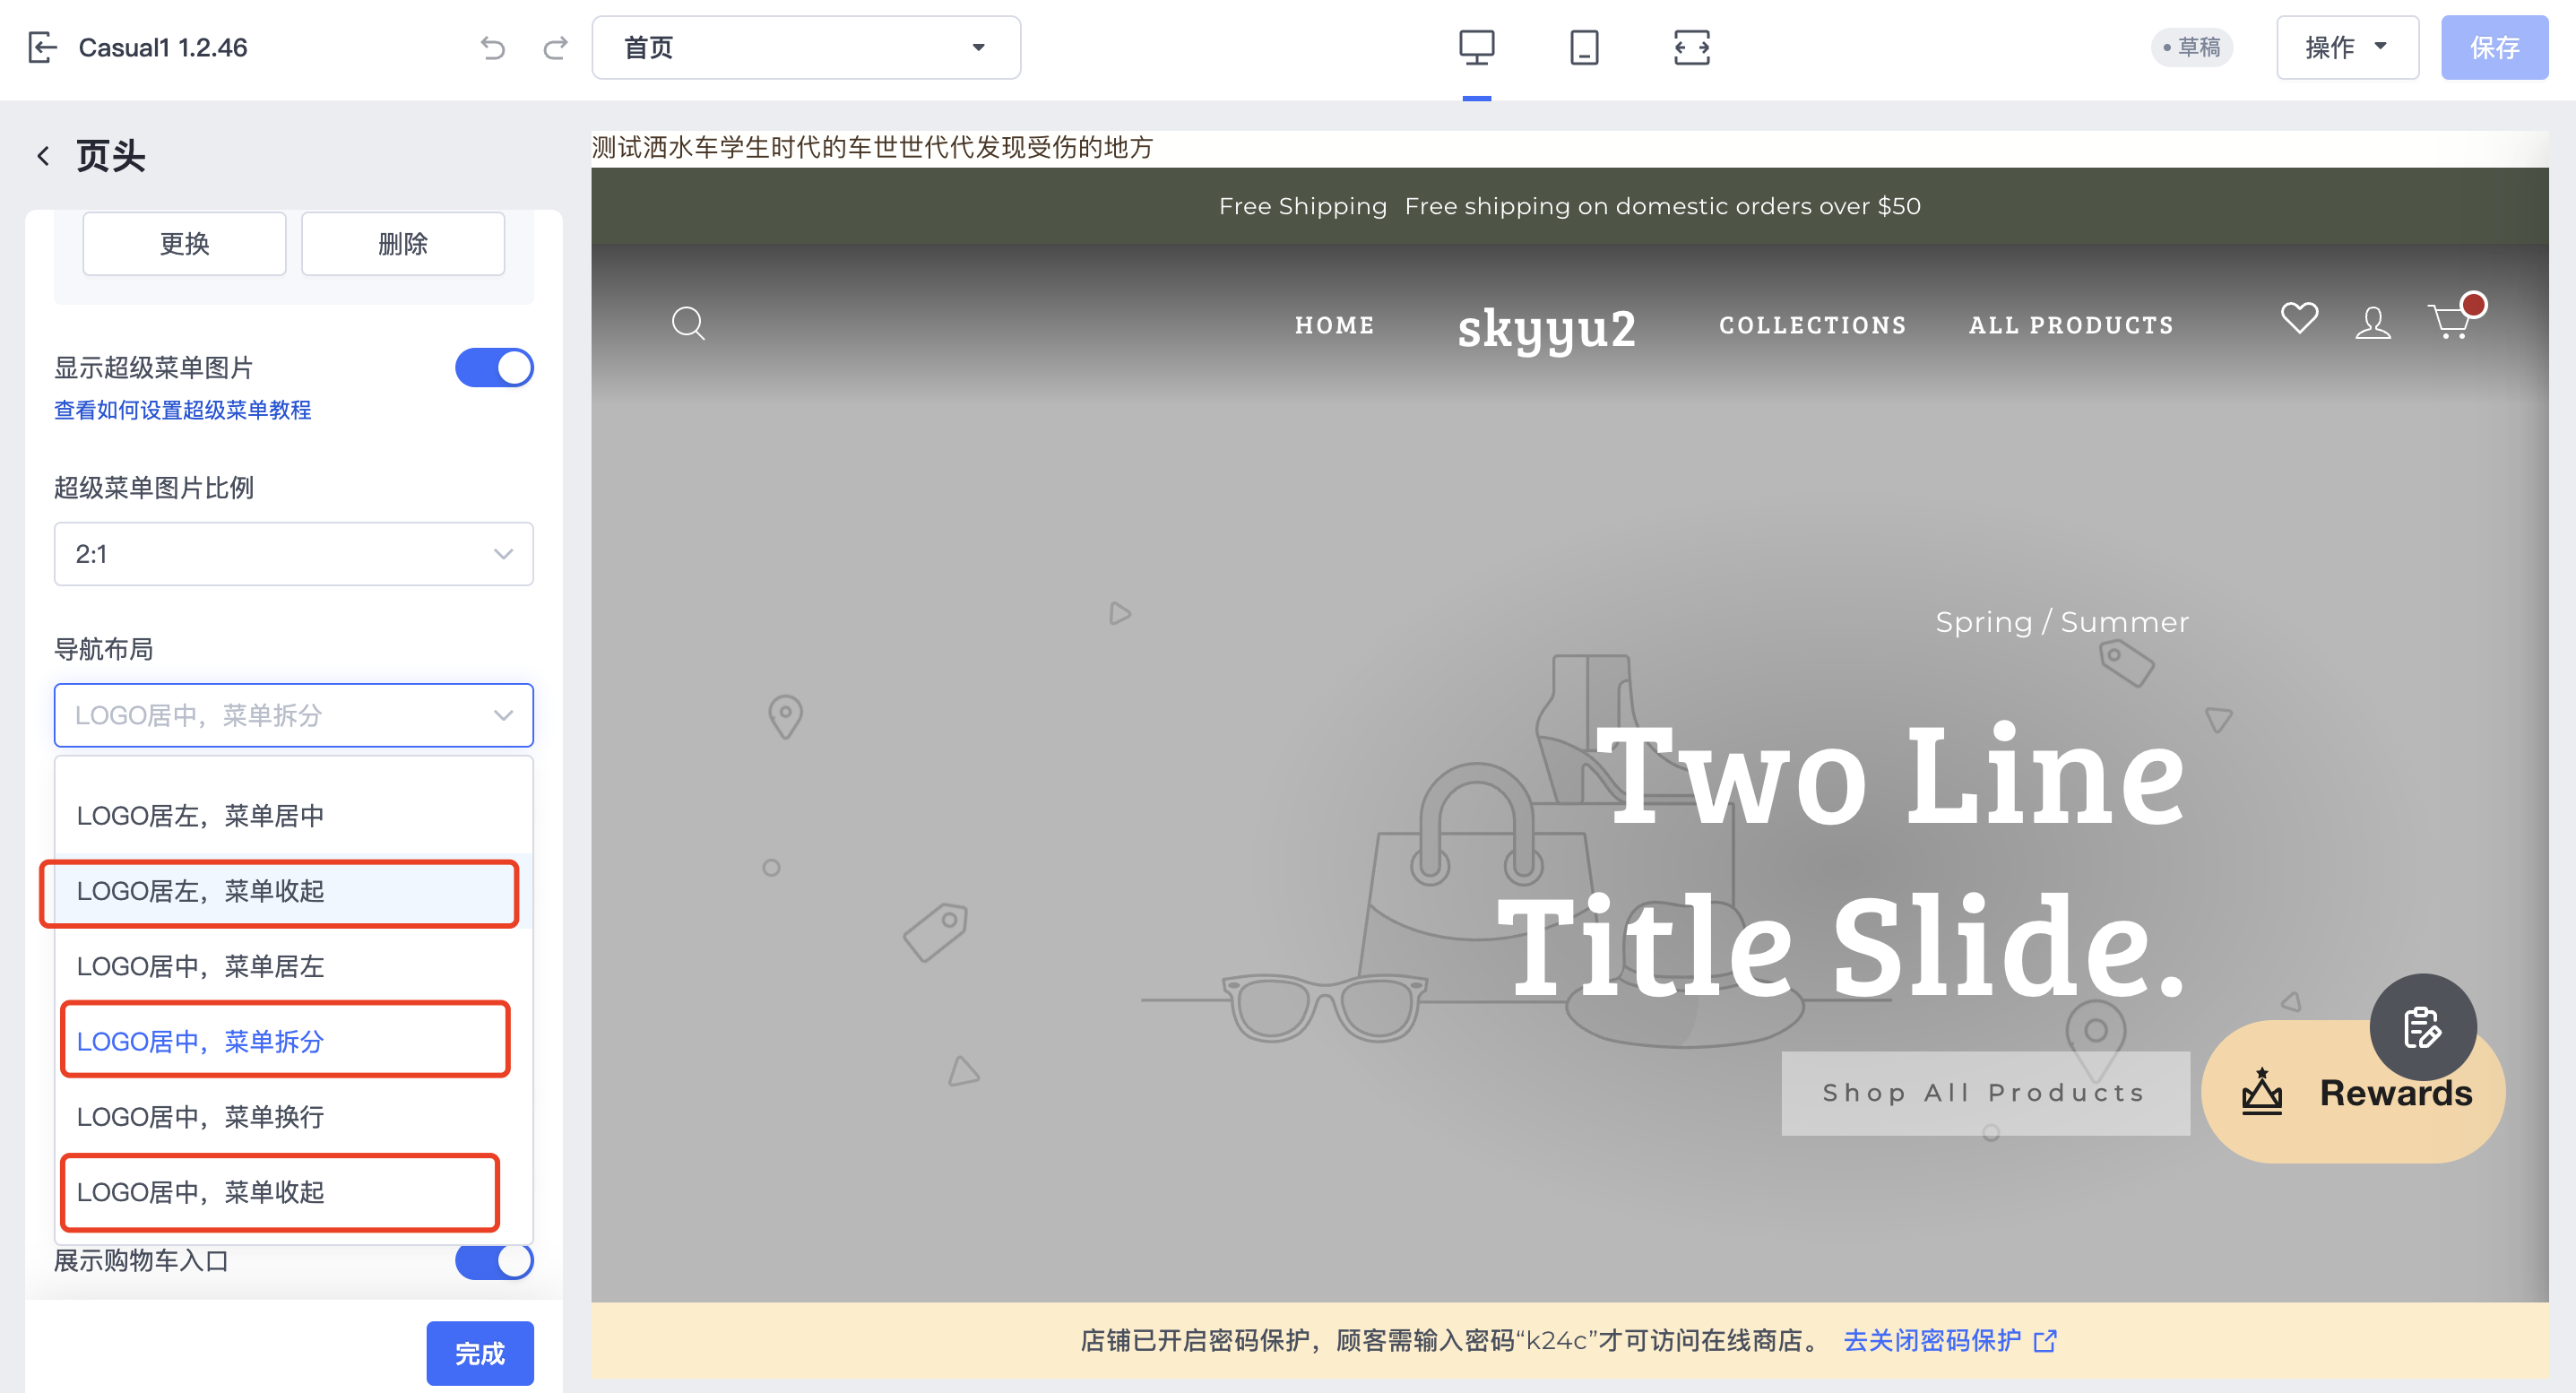Select LOGO居中，菜单居左 option

click(x=293, y=966)
